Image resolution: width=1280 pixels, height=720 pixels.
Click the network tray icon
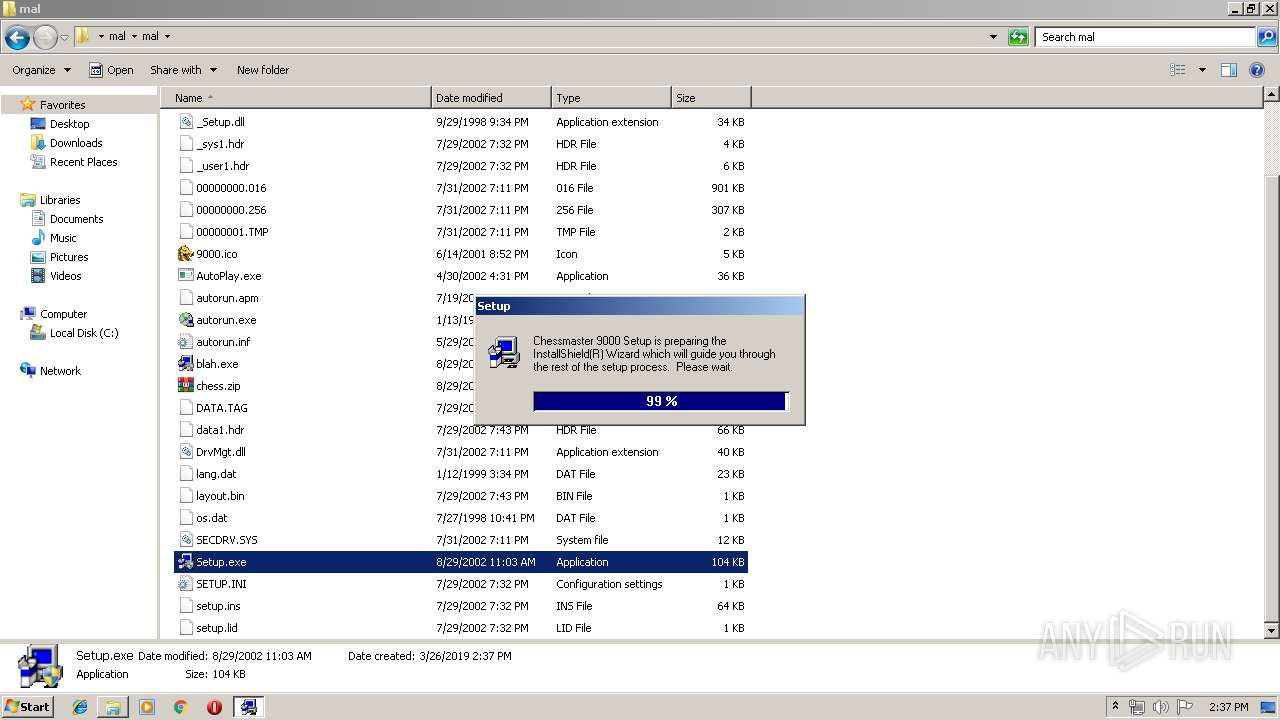(x=1137, y=707)
